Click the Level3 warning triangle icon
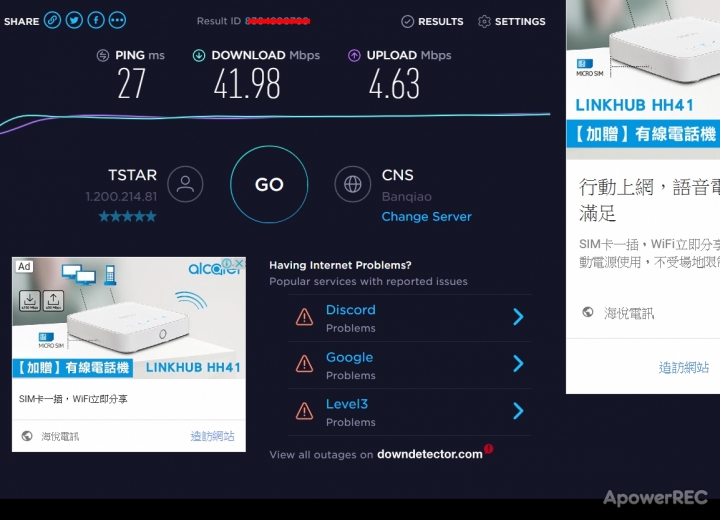This screenshot has width=720, height=520. point(304,411)
